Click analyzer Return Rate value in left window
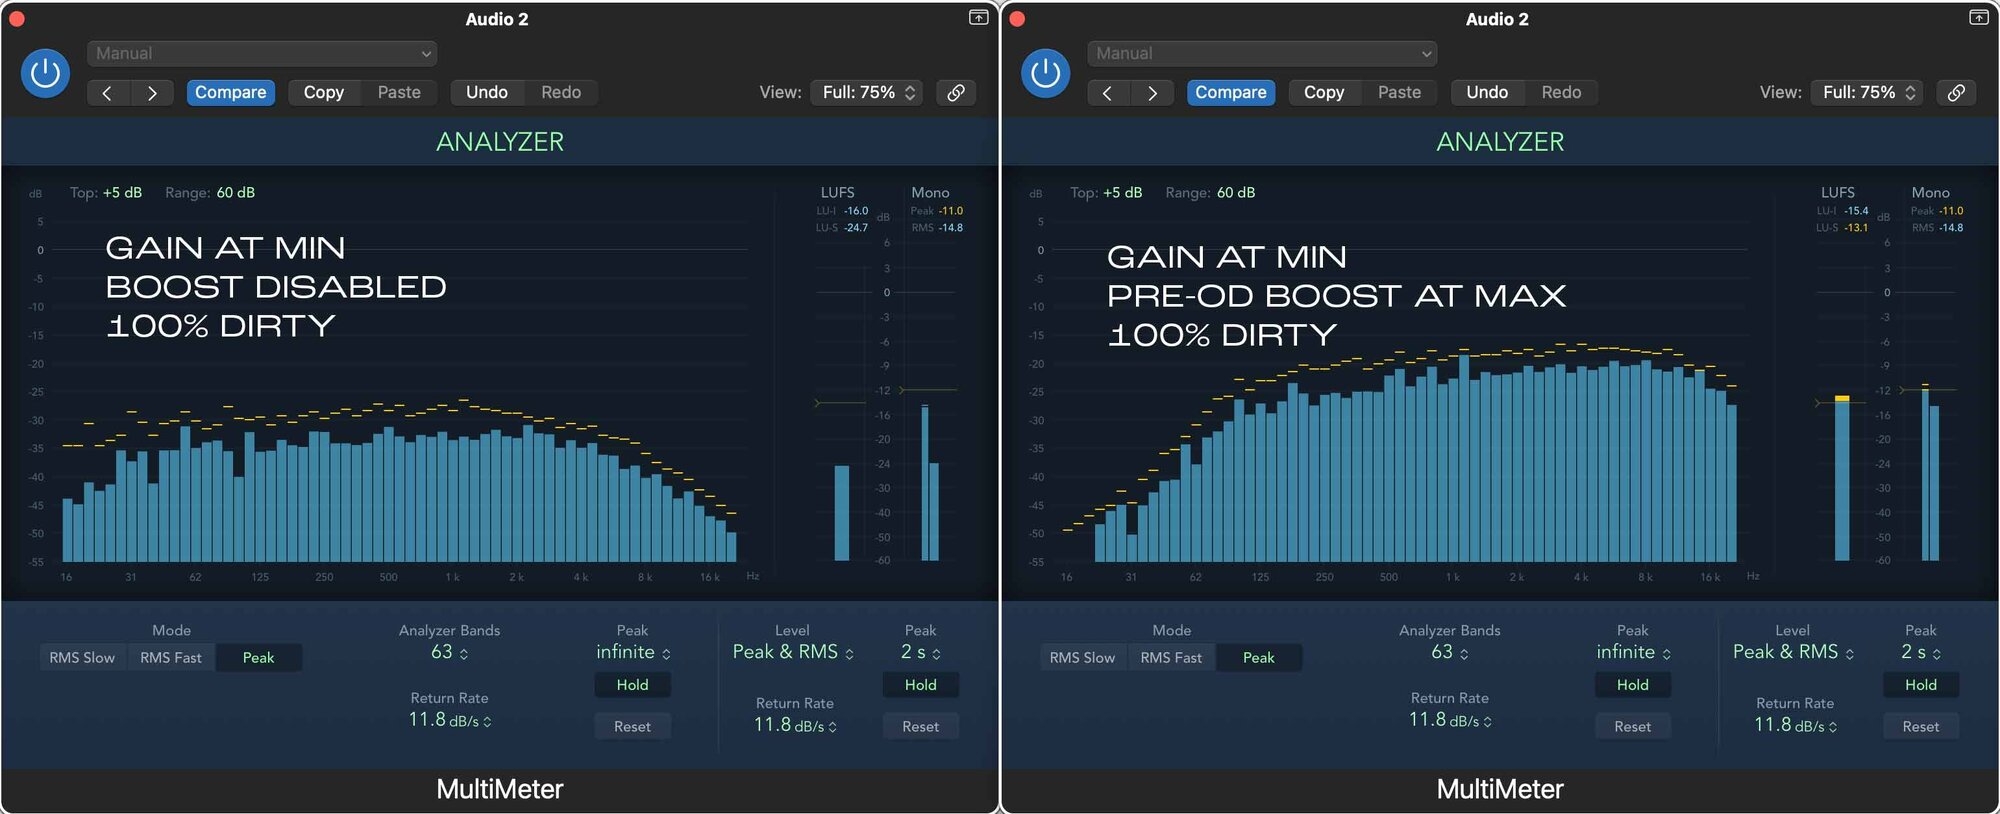This screenshot has height=814, width=2000. click(449, 720)
